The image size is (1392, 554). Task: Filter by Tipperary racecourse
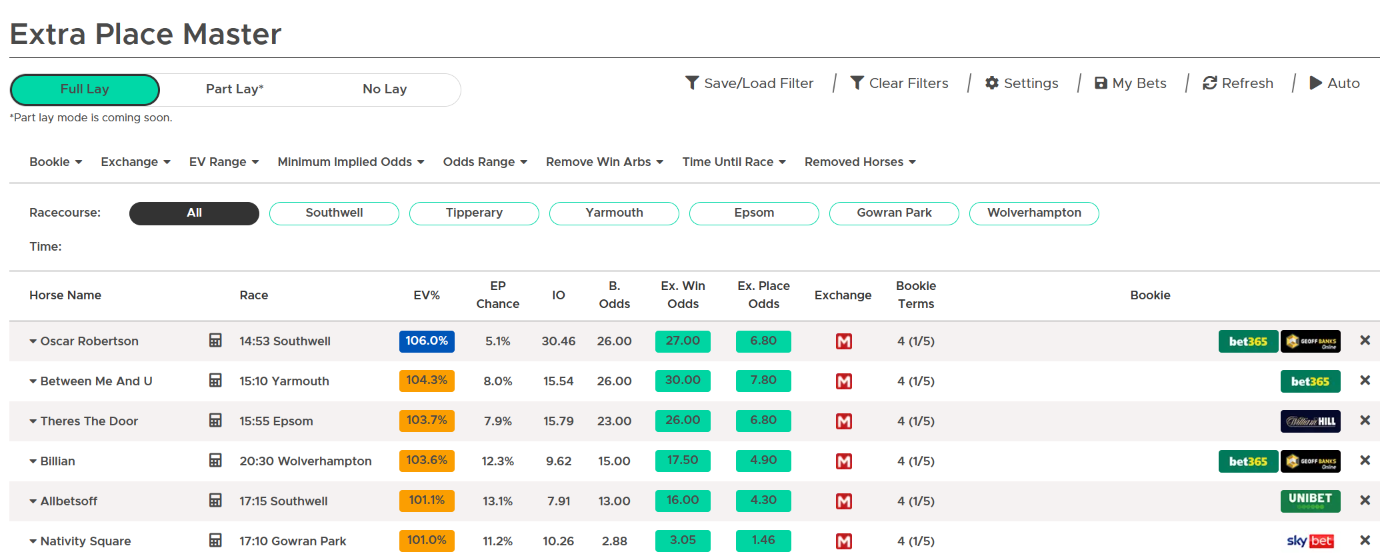point(474,213)
